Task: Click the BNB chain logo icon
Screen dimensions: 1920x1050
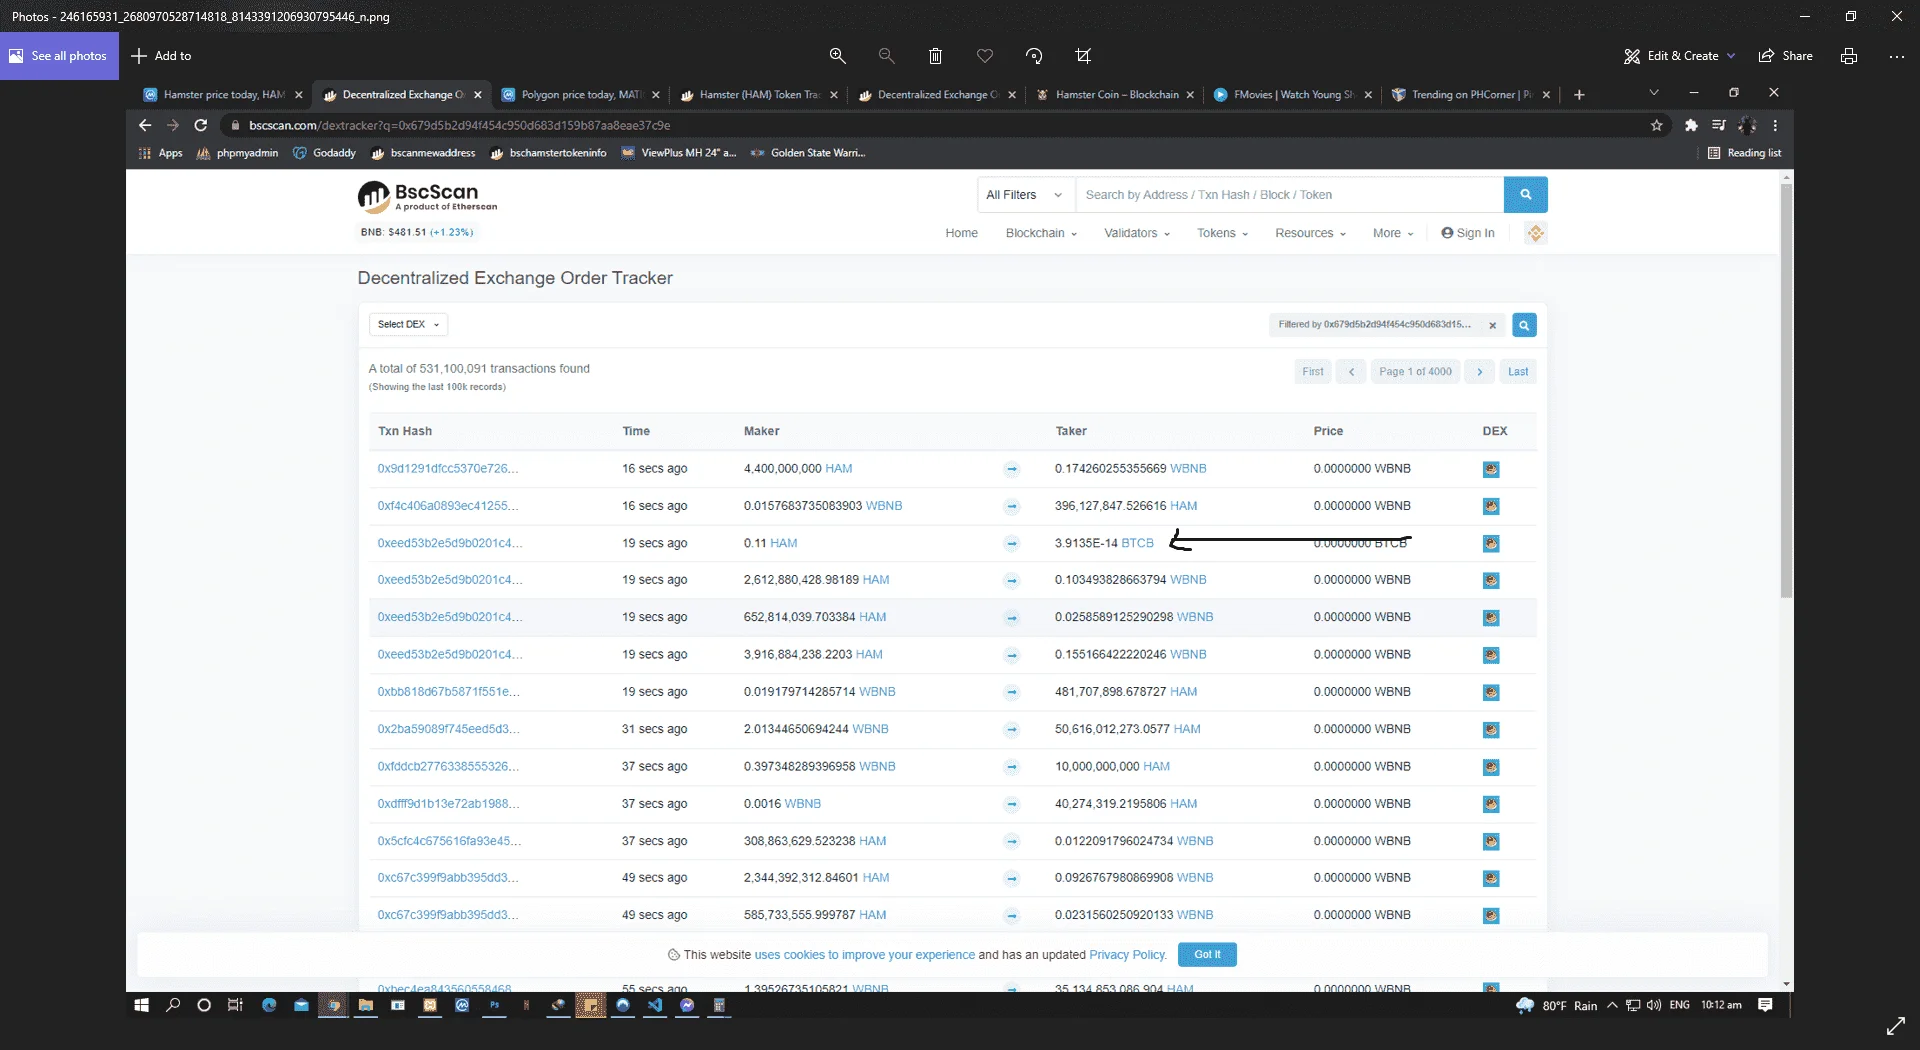Action: coord(1536,233)
